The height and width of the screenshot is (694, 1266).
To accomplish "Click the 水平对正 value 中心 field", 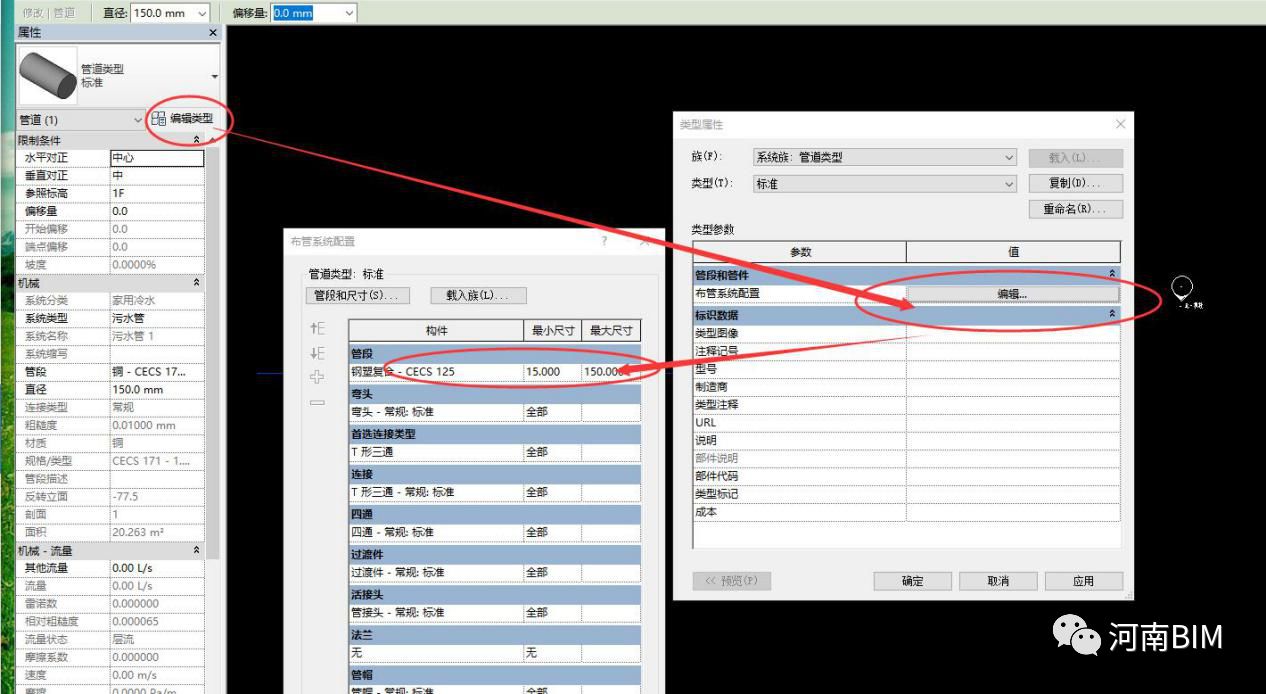I will (156, 158).
